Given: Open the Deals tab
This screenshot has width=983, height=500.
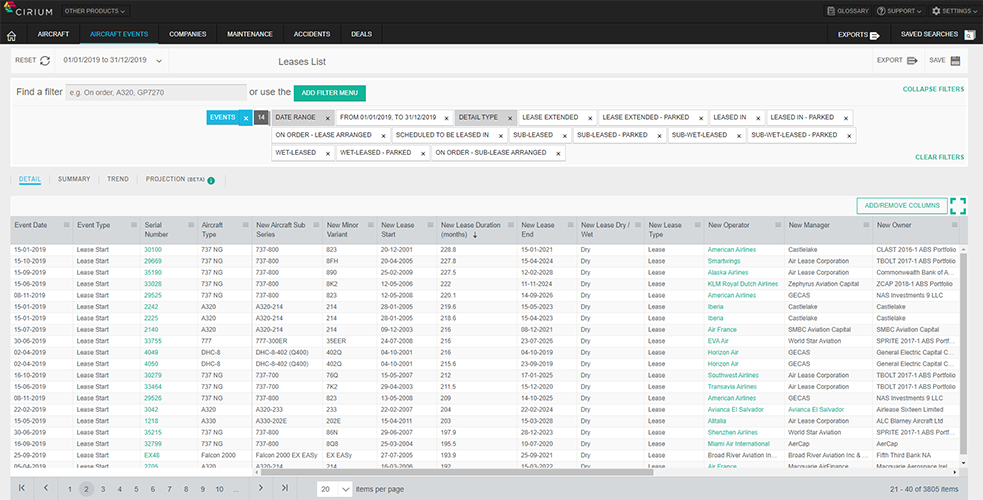Looking at the screenshot, I should click(x=361, y=34).
